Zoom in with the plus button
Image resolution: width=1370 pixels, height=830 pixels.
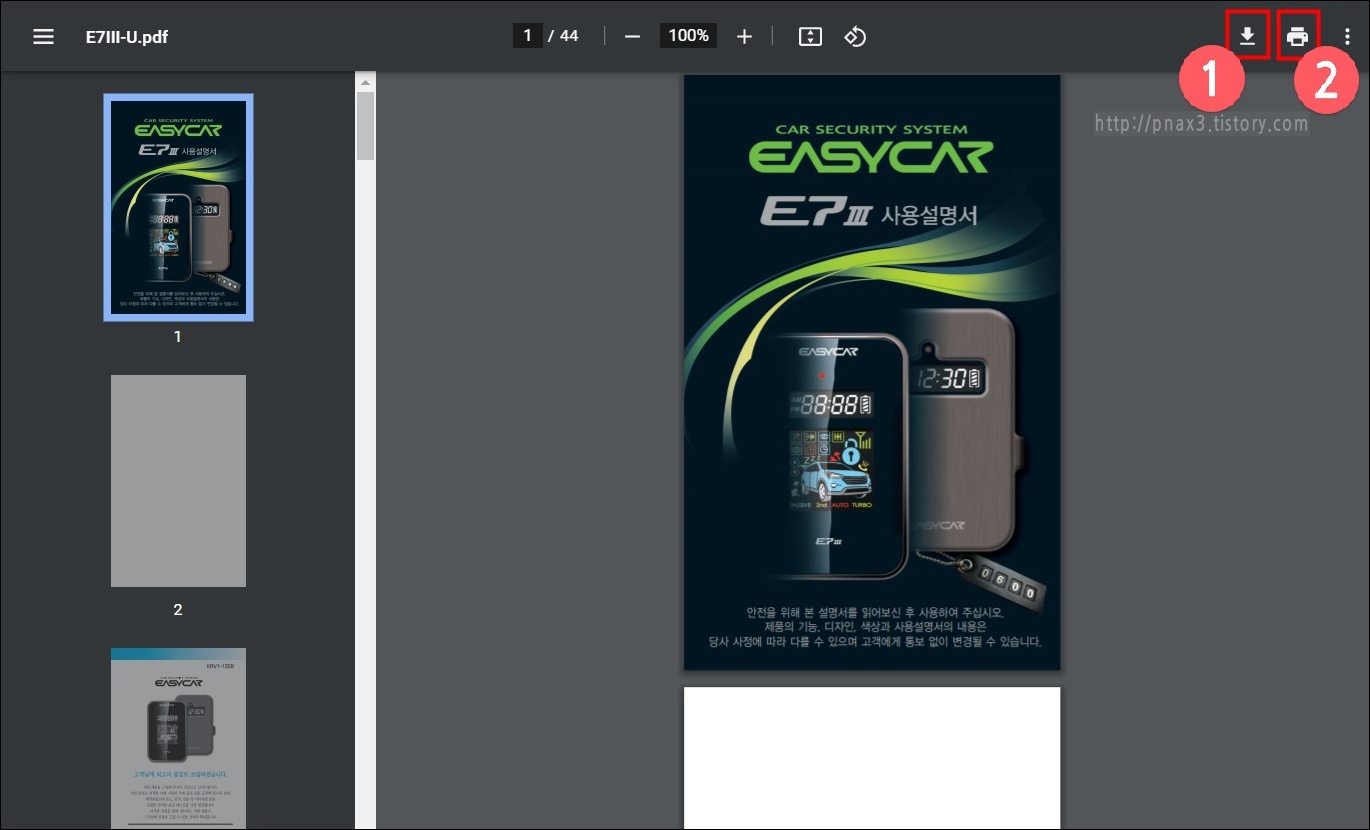(744, 36)
